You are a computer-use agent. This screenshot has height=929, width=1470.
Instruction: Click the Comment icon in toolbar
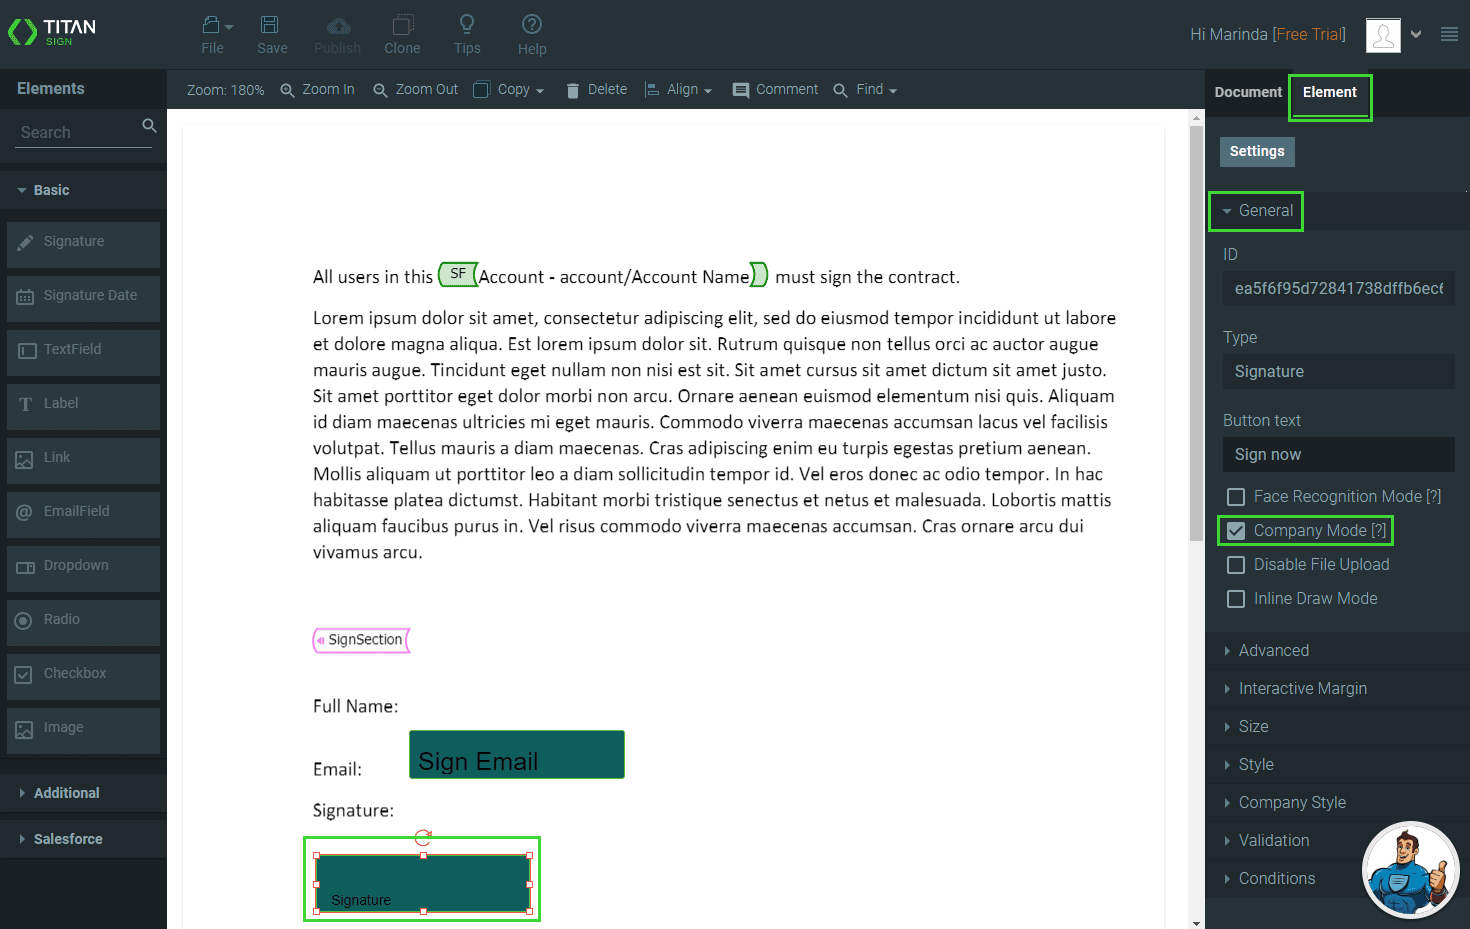coord(741,90)
